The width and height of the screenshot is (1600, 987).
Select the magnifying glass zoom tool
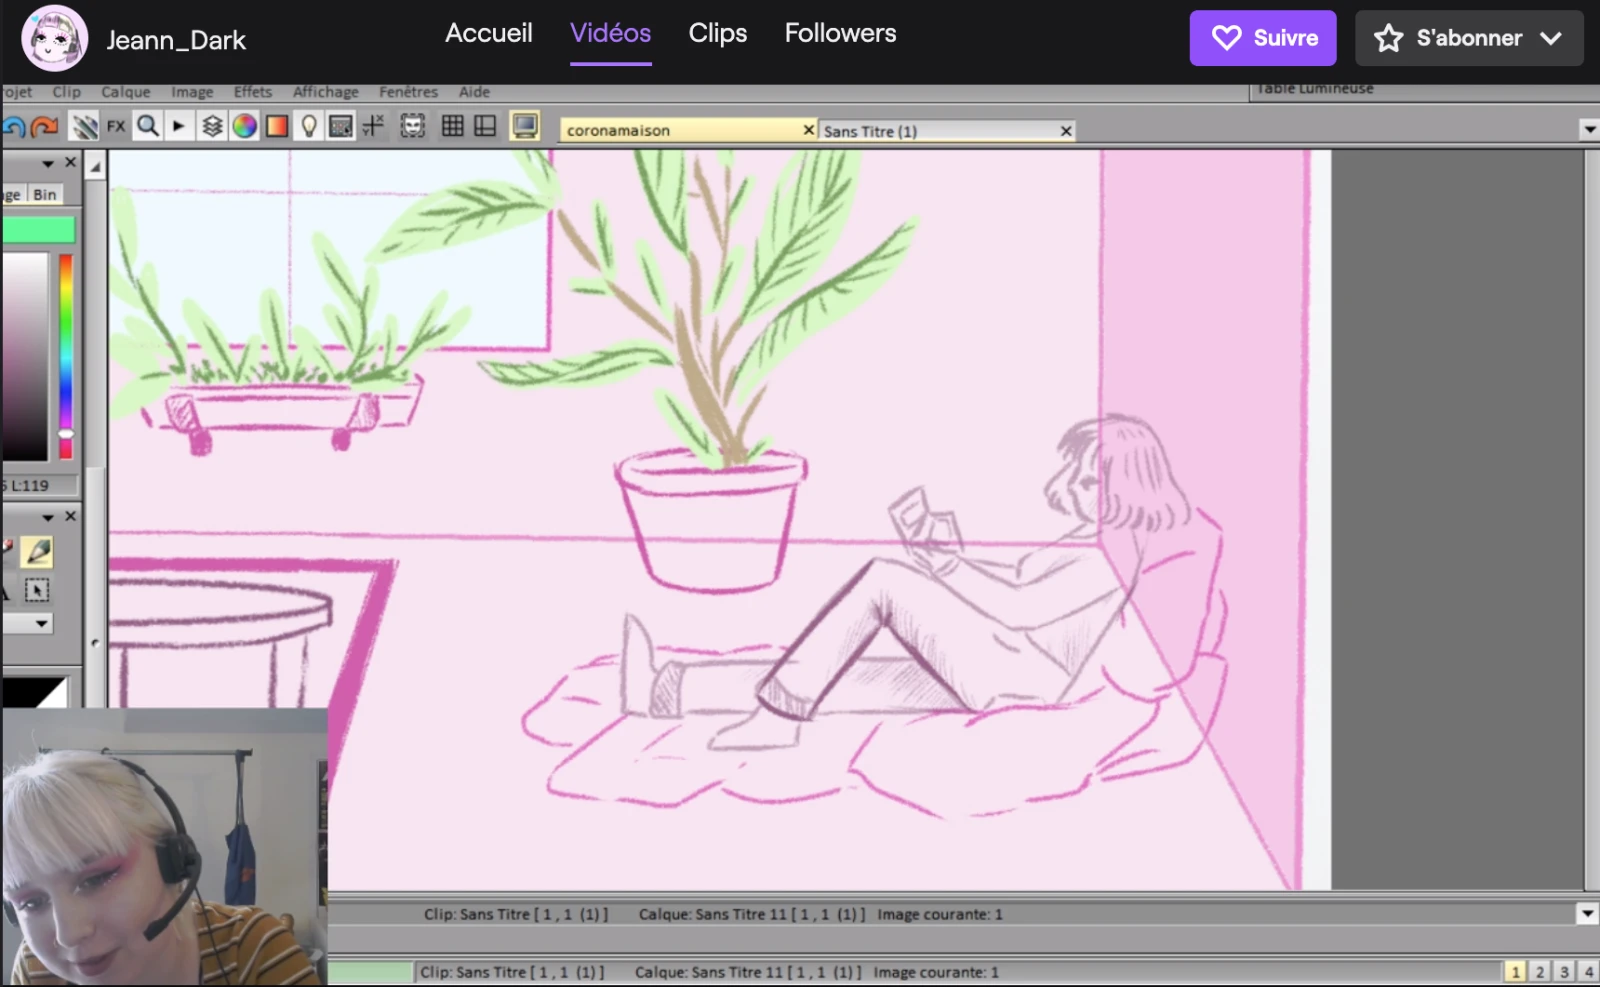coord(148,126)
